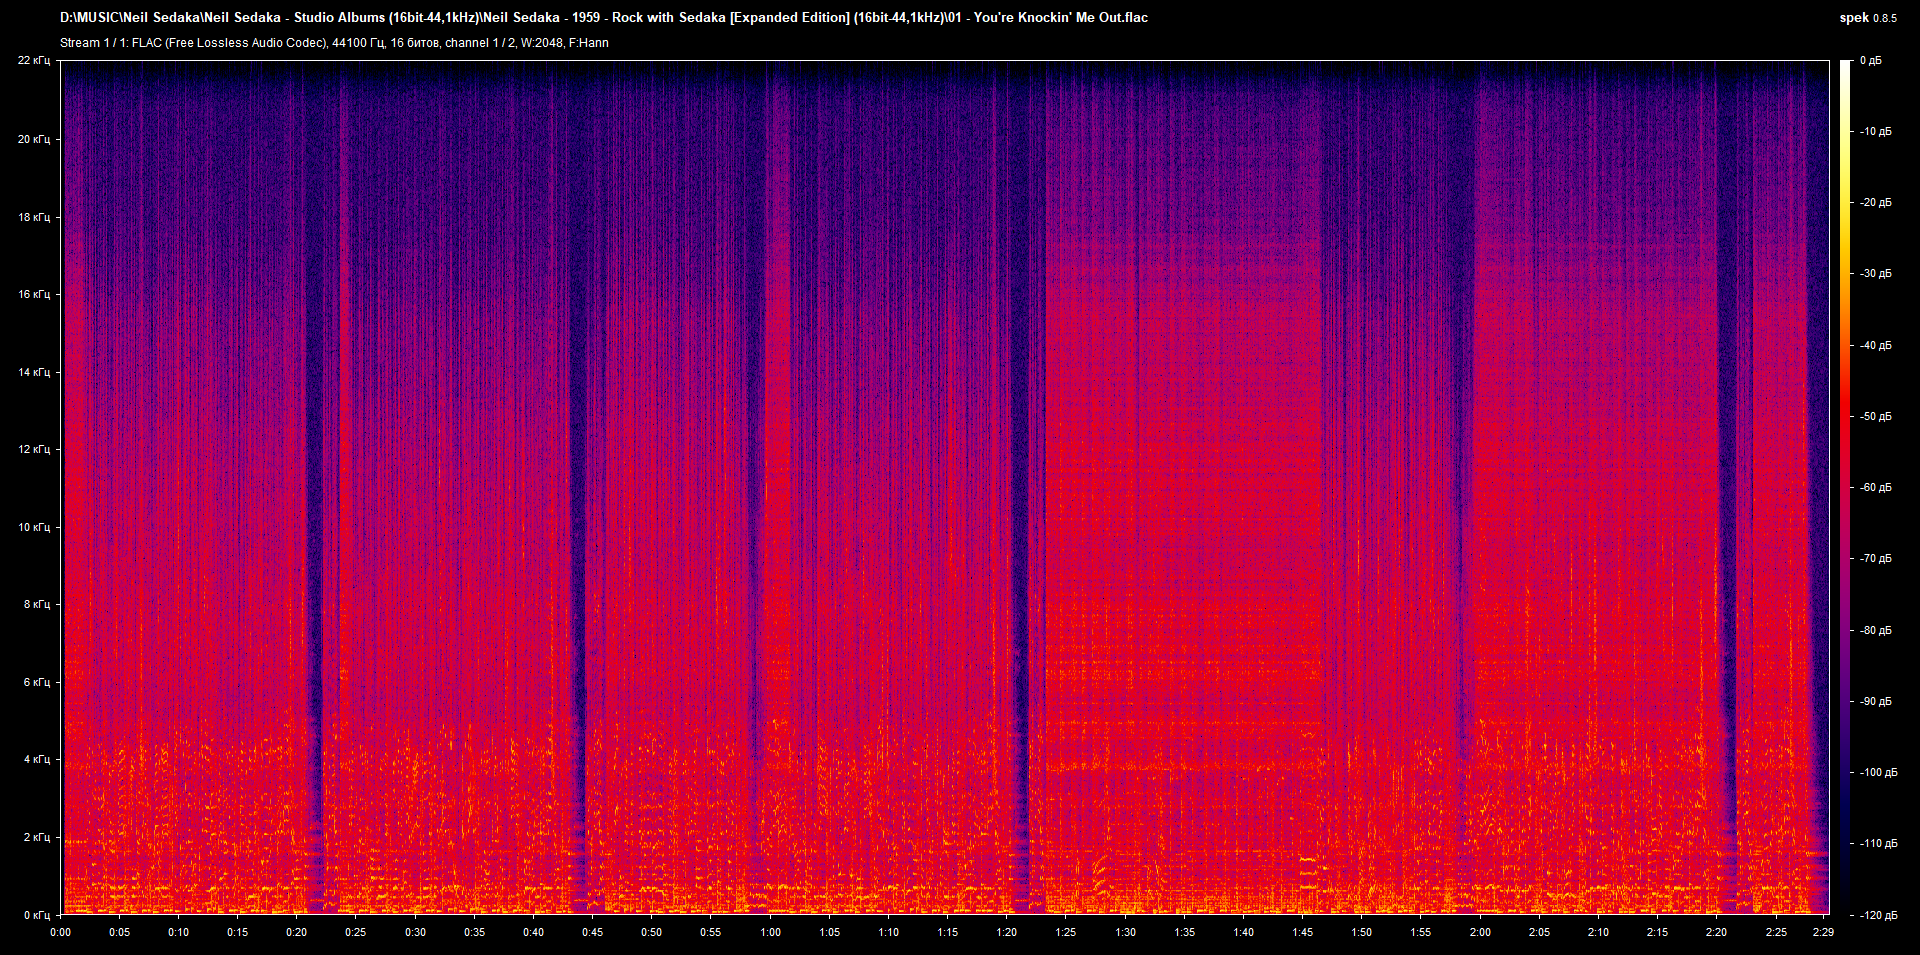Click the '-90 дБ' level label
The image size is (1920, 955).
click(1876, 701)
